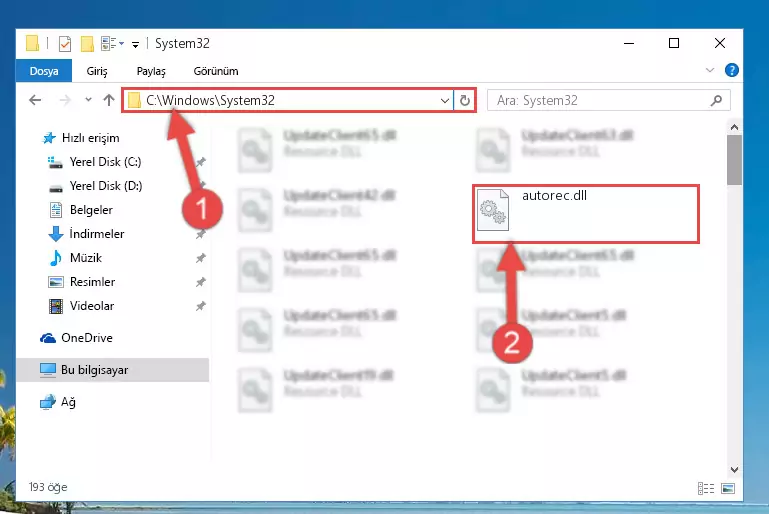This screenshot has width=769, height=514.
Task: Switch to the Giriş ribbon tab
Action: point(97,71)
